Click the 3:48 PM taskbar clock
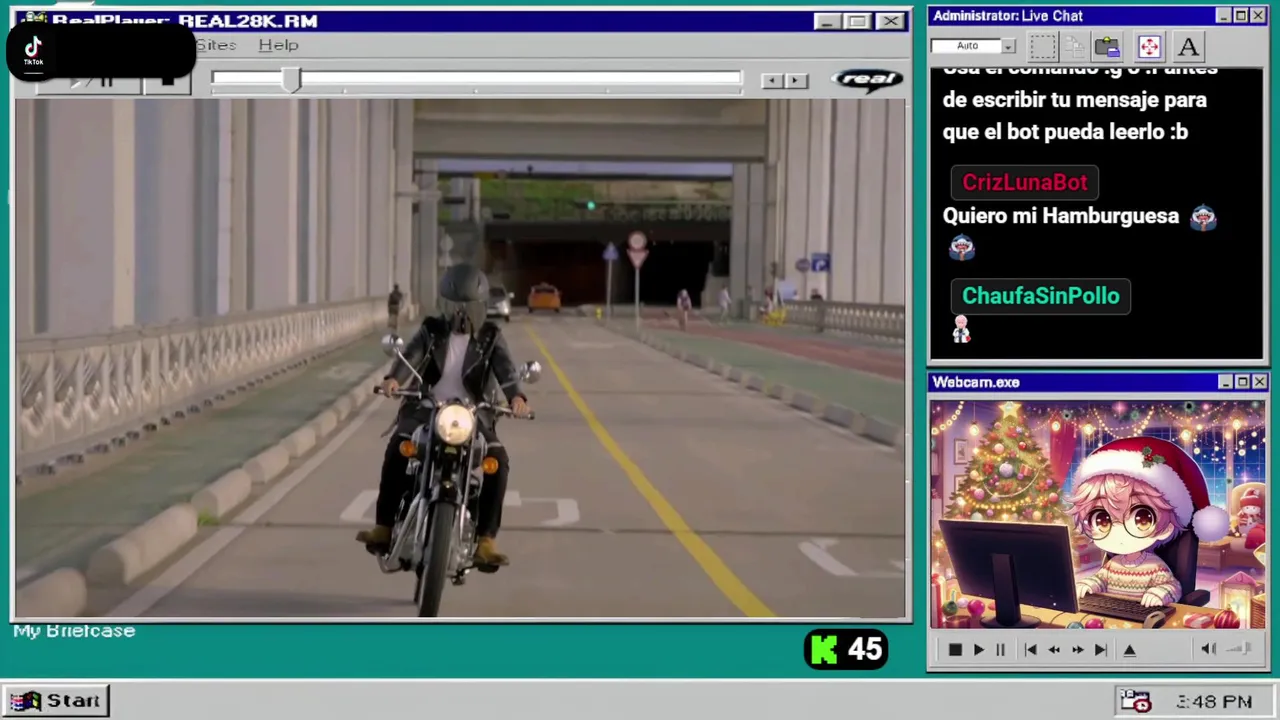 pos(1214,702)
